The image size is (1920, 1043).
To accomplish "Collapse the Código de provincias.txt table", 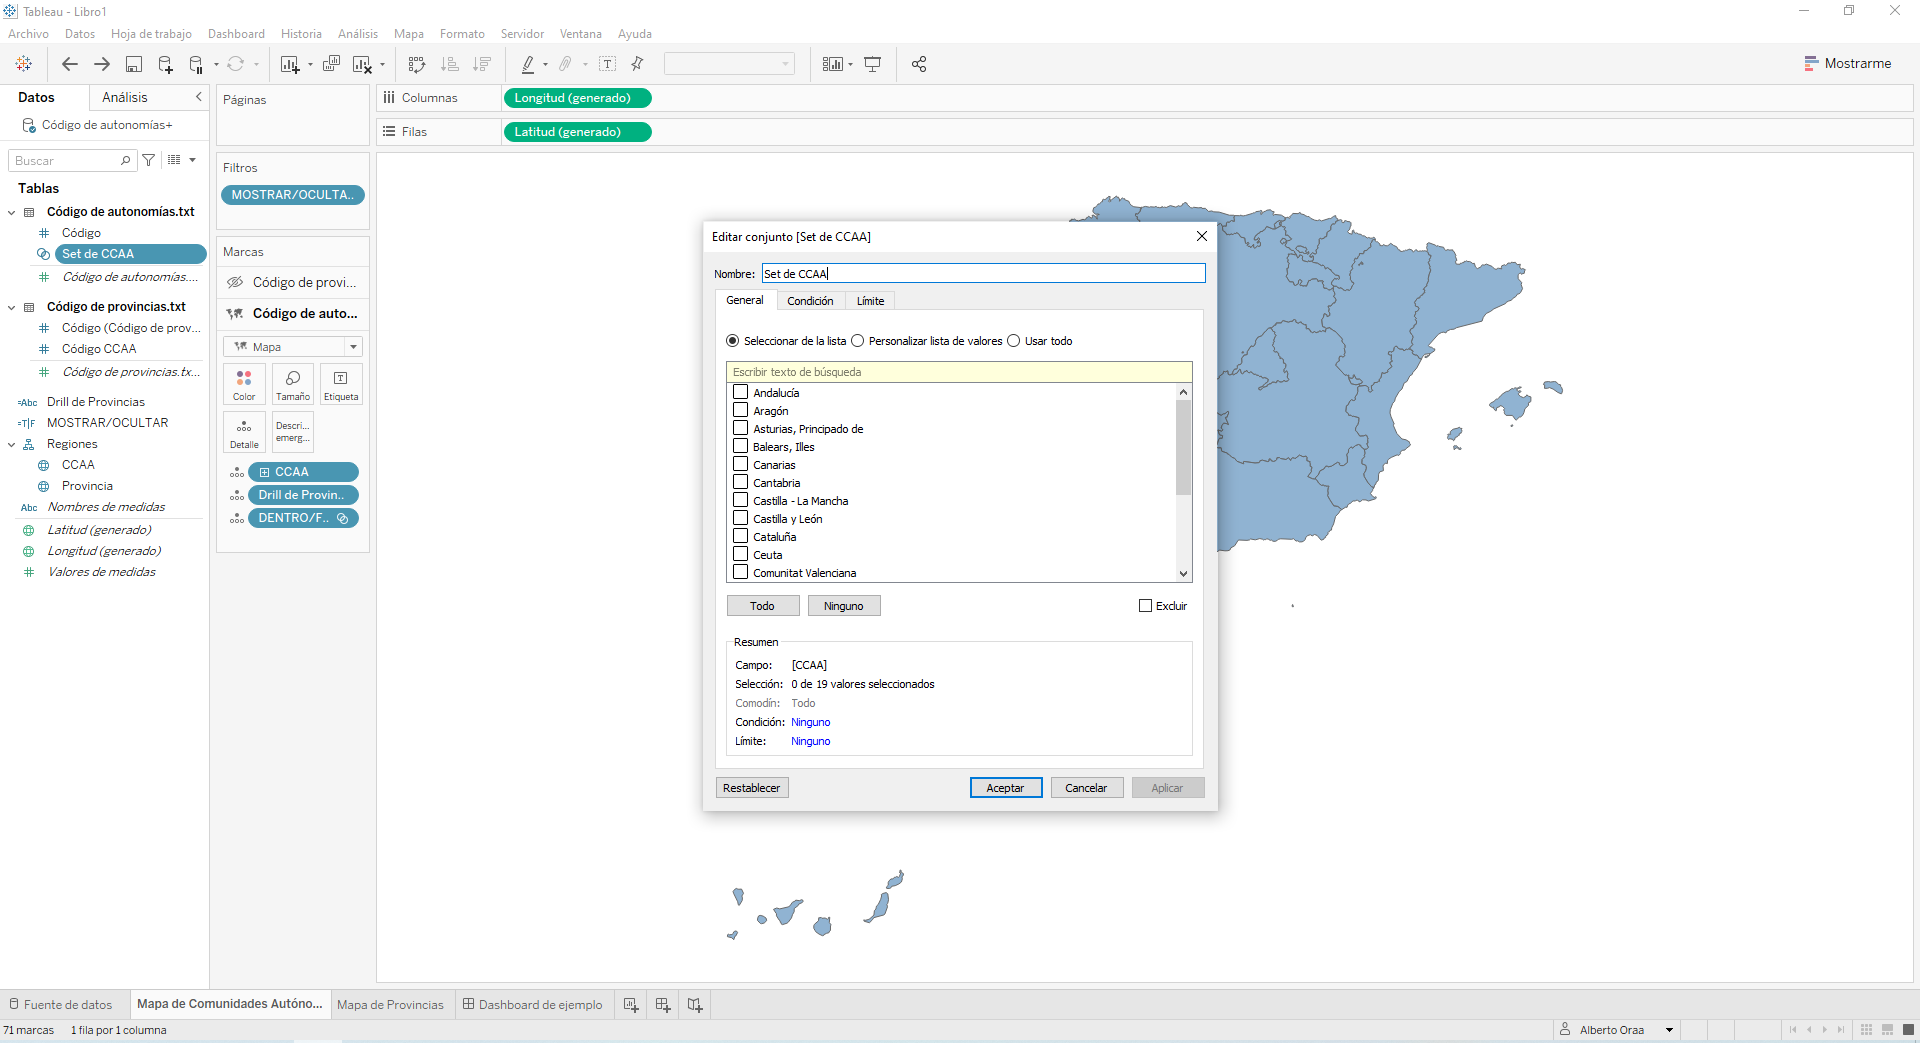I will click(x=12, y=307).
